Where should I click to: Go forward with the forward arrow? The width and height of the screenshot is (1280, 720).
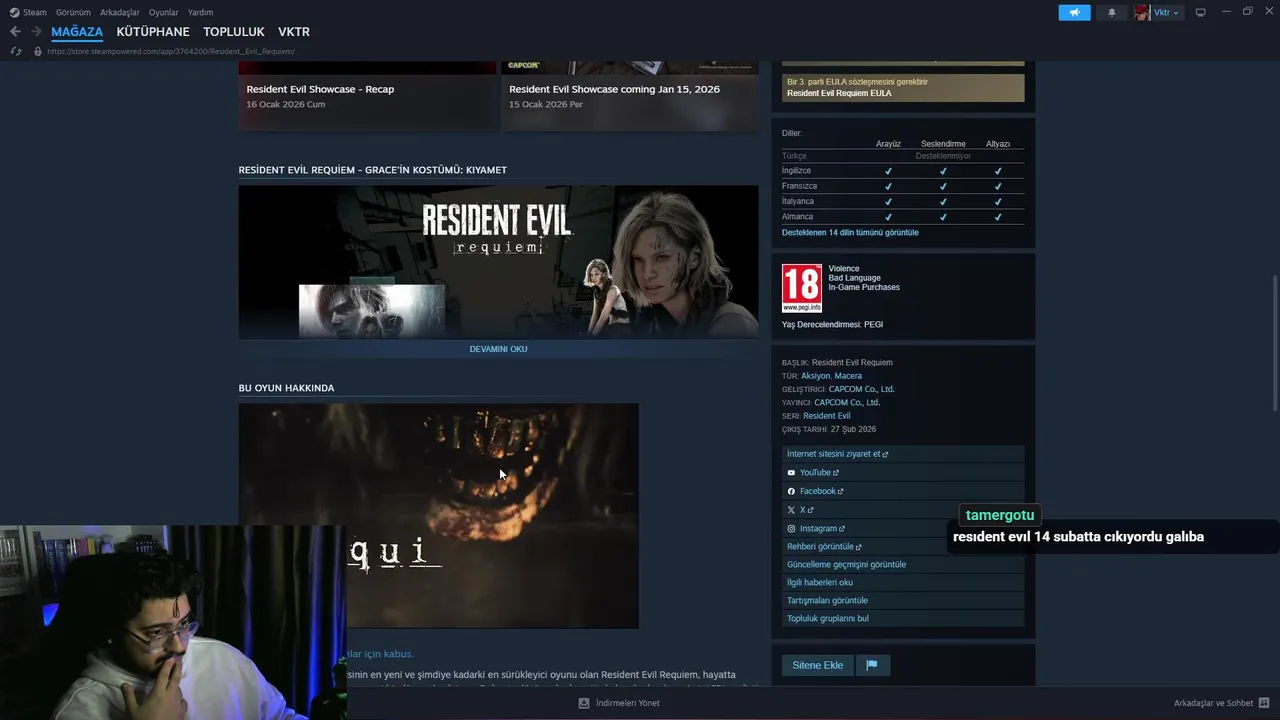tap(36, 32)
